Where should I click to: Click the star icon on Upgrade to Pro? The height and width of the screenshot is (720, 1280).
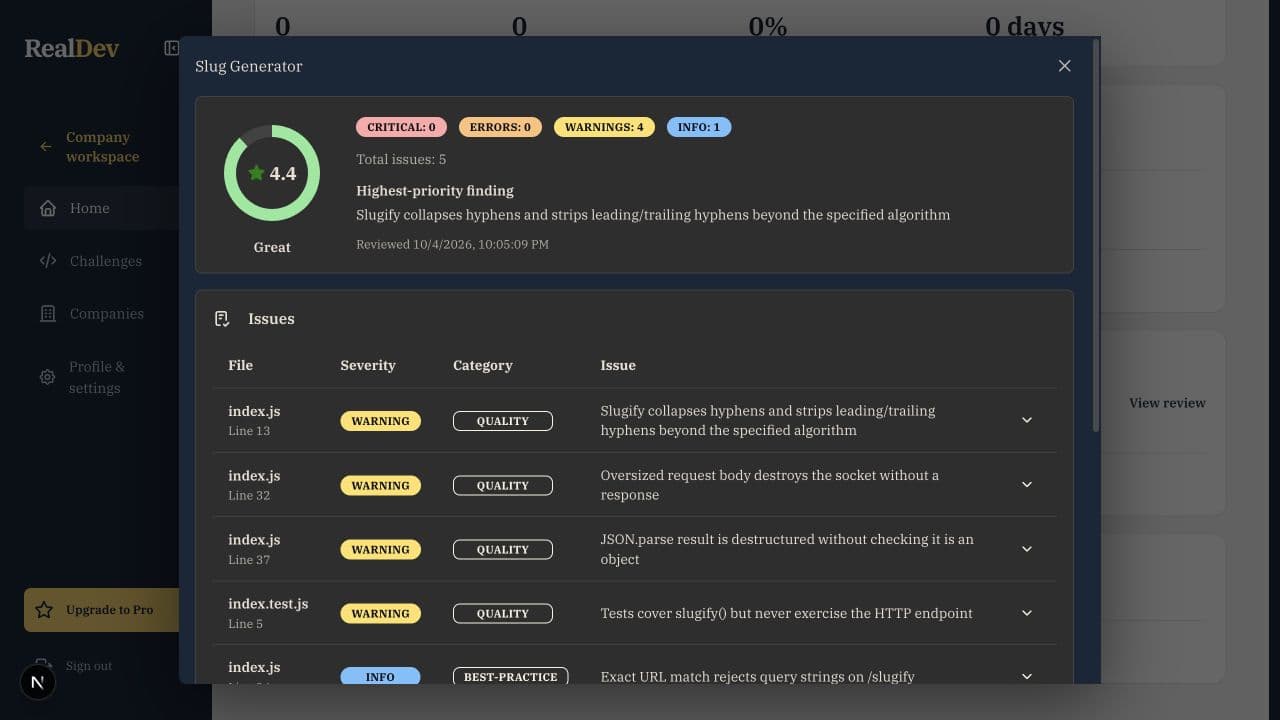coord(44,610)
